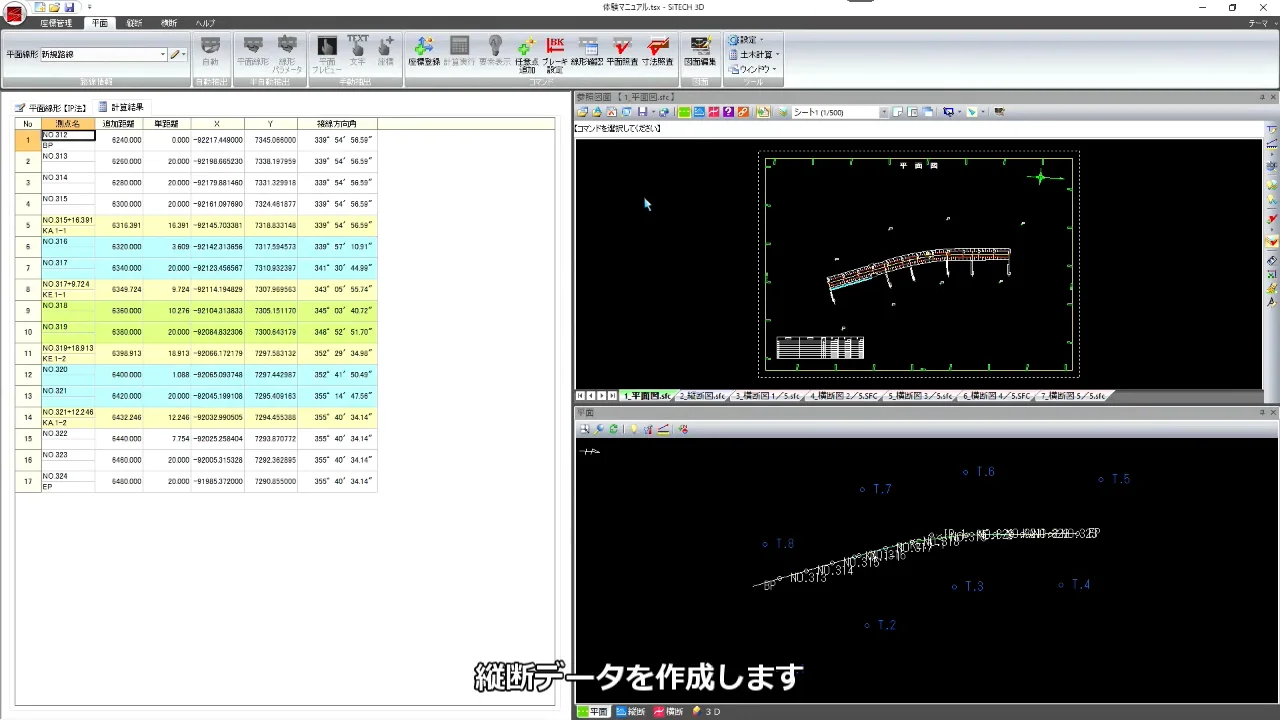
Task: Expand the pencil edit dropdown arrow
Action: (x=184, y=55)
